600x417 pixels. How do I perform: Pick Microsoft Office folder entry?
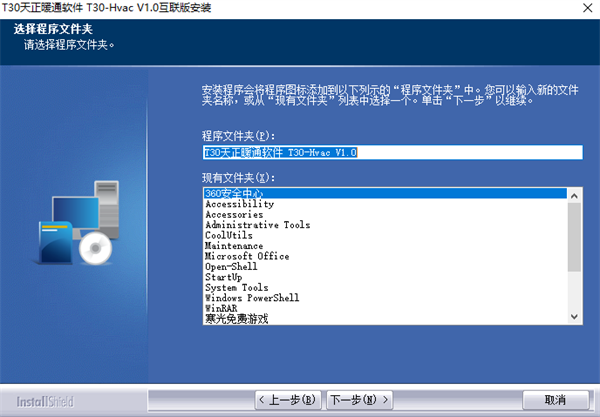click(385, 256)
